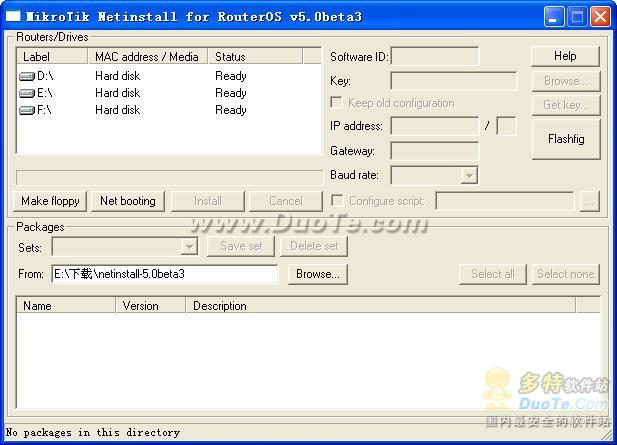Open configure script file picker ellipsis button
Image resolution: width=617 pixels, height=445 pixels.
[589, 201]
